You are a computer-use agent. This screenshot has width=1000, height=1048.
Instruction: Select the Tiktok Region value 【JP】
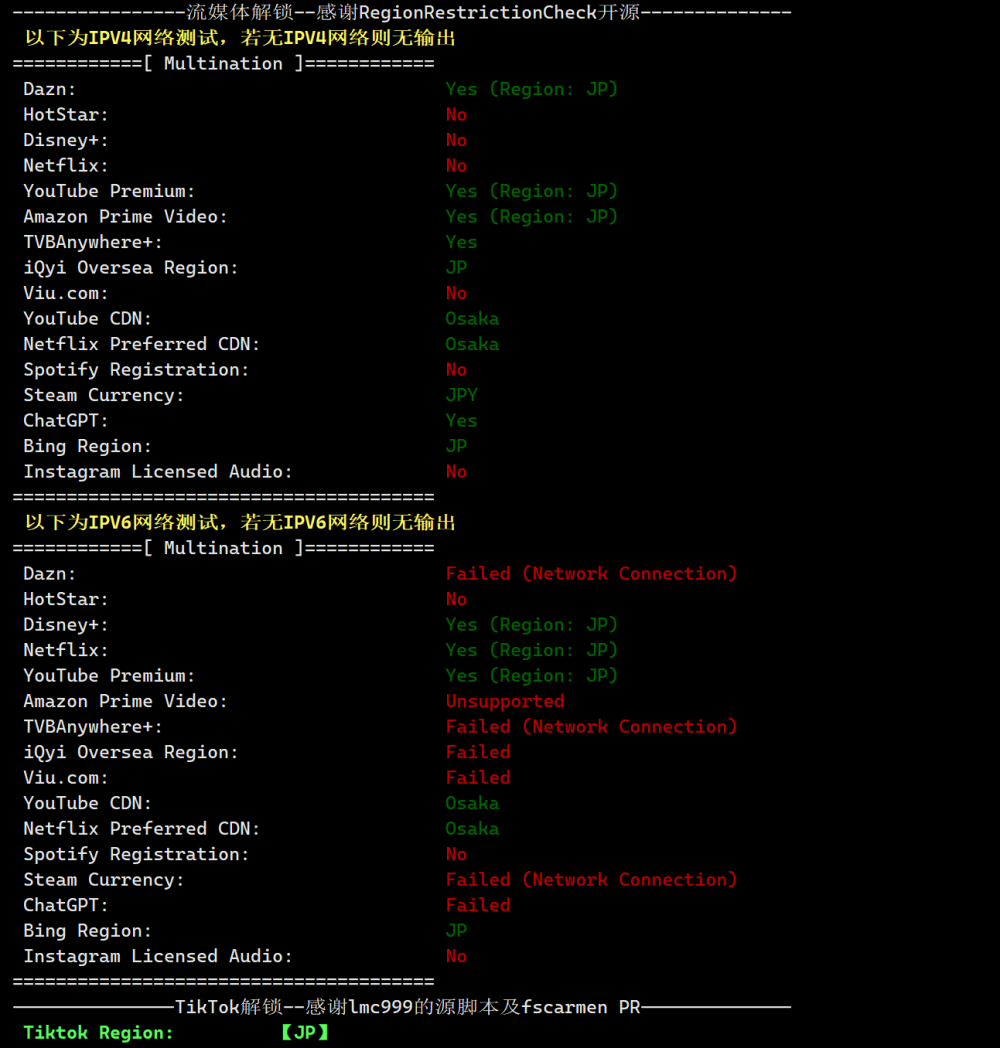pos(305,1033)
